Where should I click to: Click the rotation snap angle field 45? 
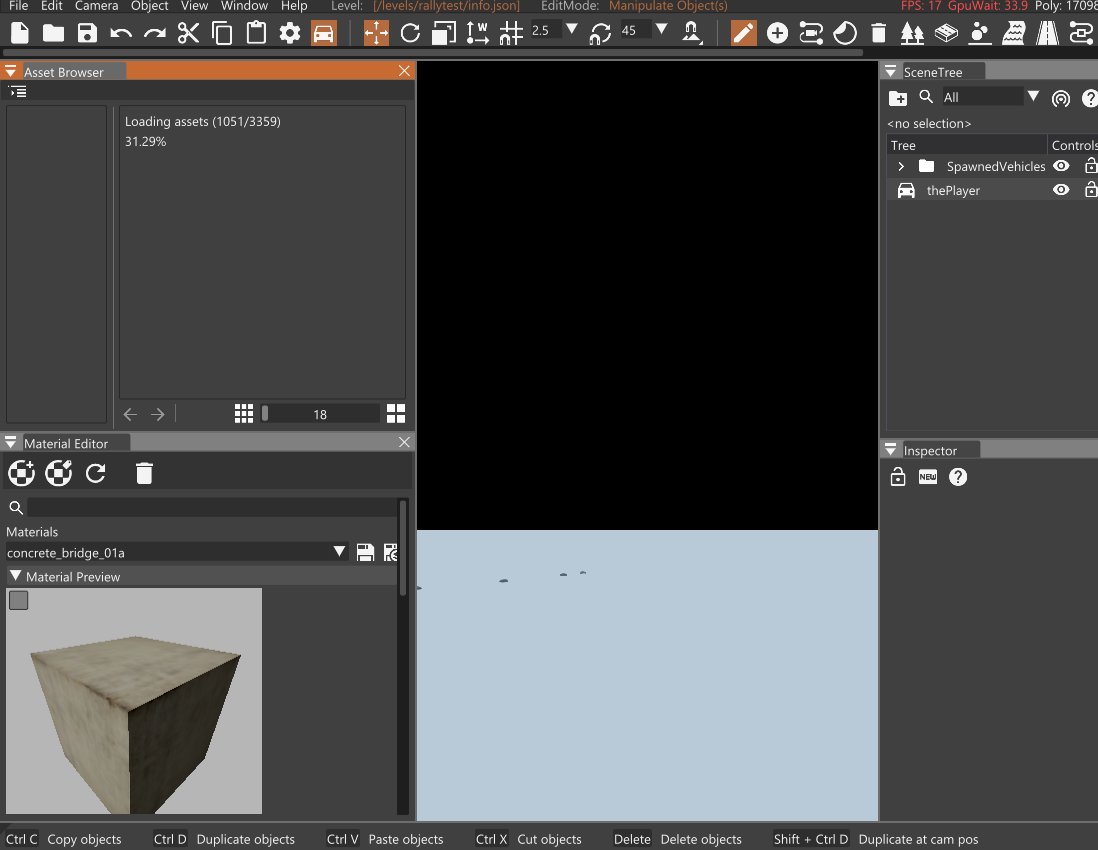tap(635, 30)
